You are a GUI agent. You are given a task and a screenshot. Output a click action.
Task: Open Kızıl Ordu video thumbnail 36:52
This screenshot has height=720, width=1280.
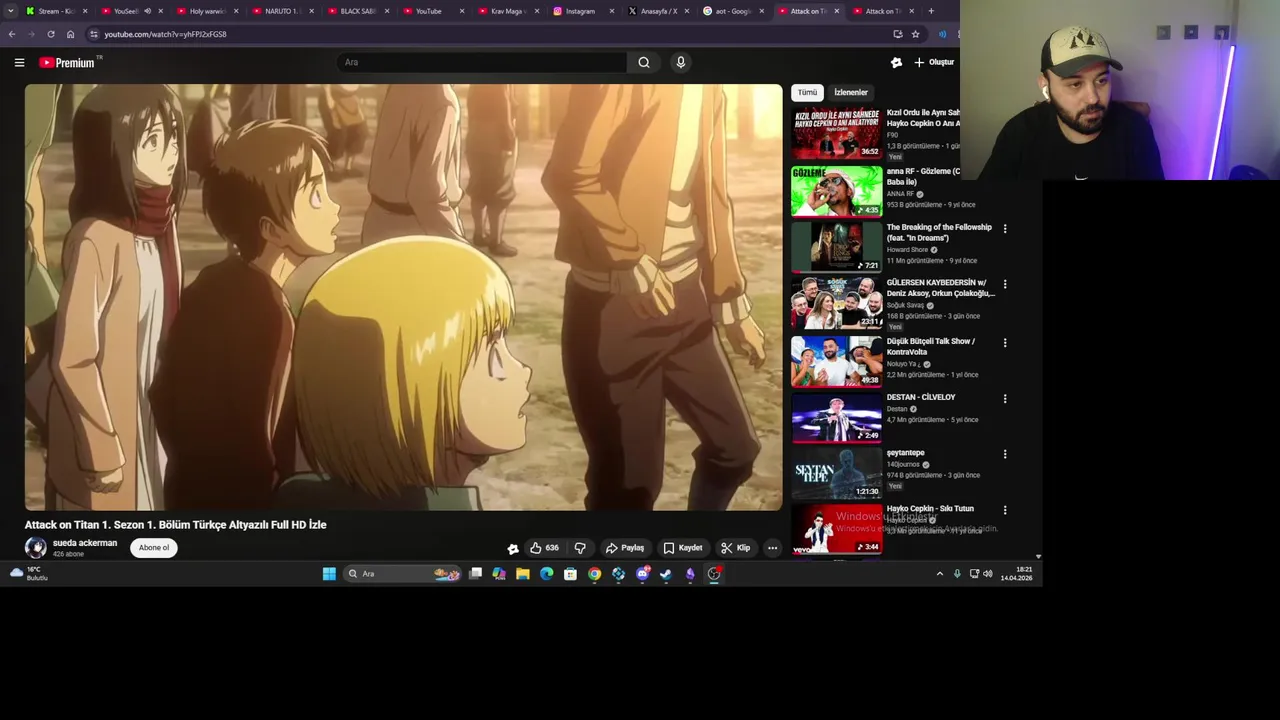point(837,134)
